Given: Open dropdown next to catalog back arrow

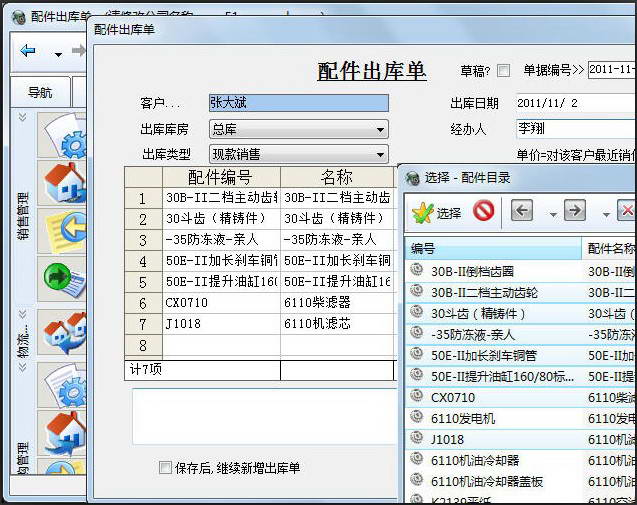Looking at the screenshot, I should tap(553, 215).
